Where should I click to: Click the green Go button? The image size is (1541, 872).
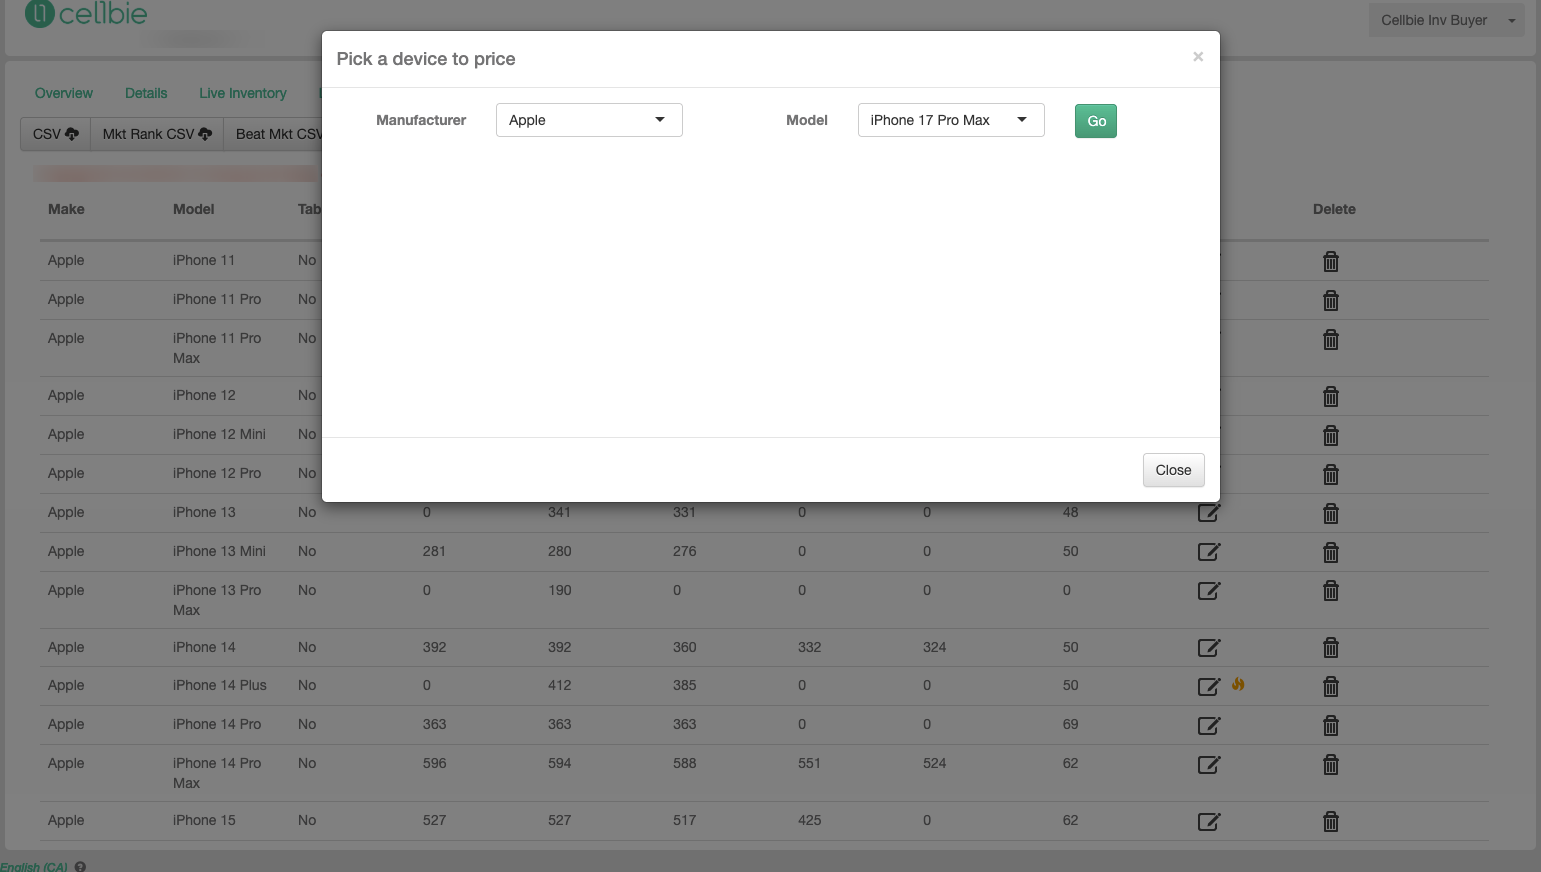1096,121
